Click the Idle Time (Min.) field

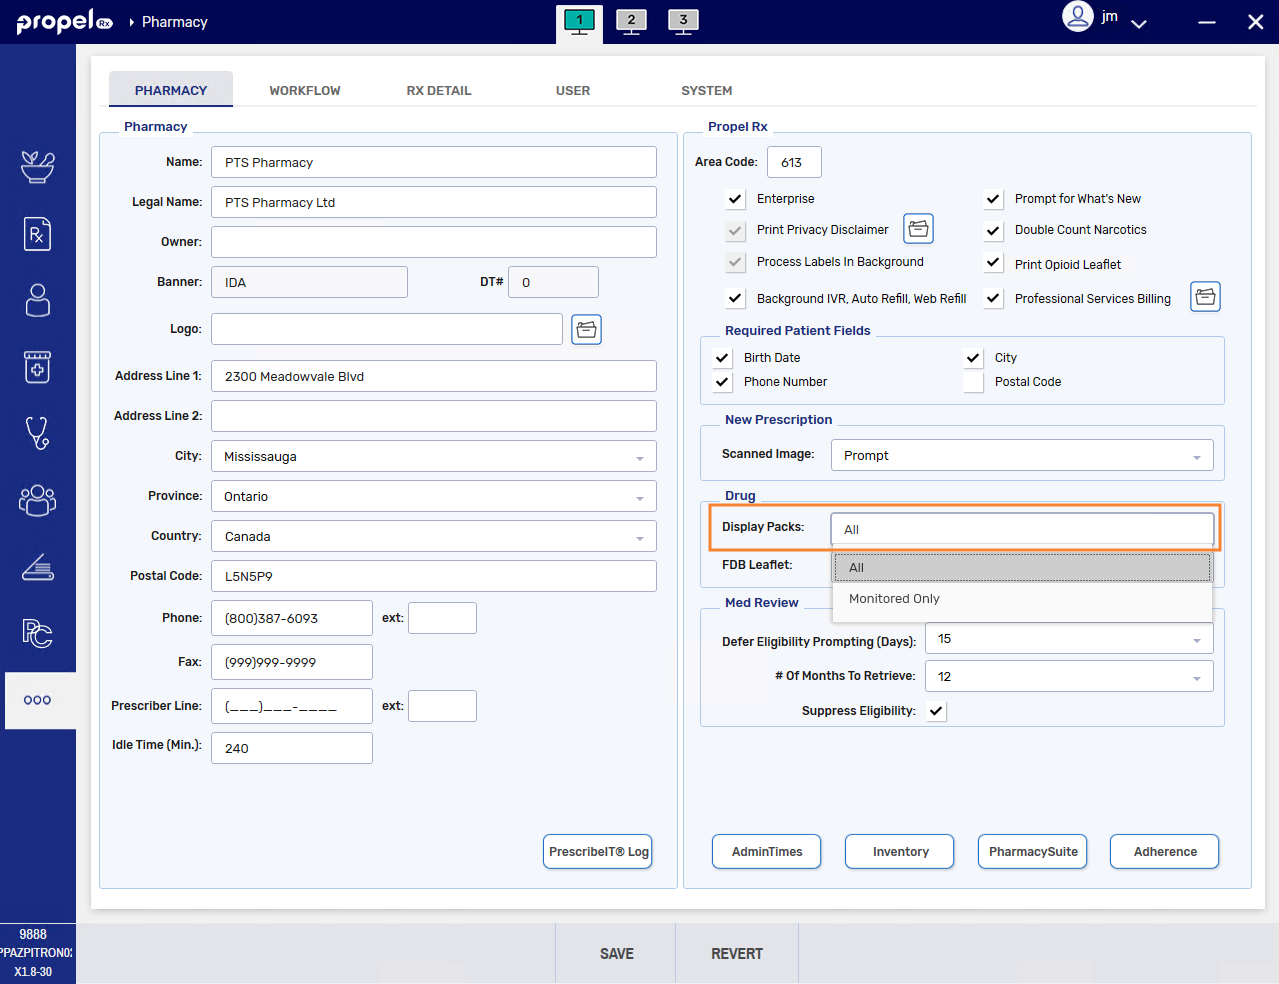pos(292,748)
